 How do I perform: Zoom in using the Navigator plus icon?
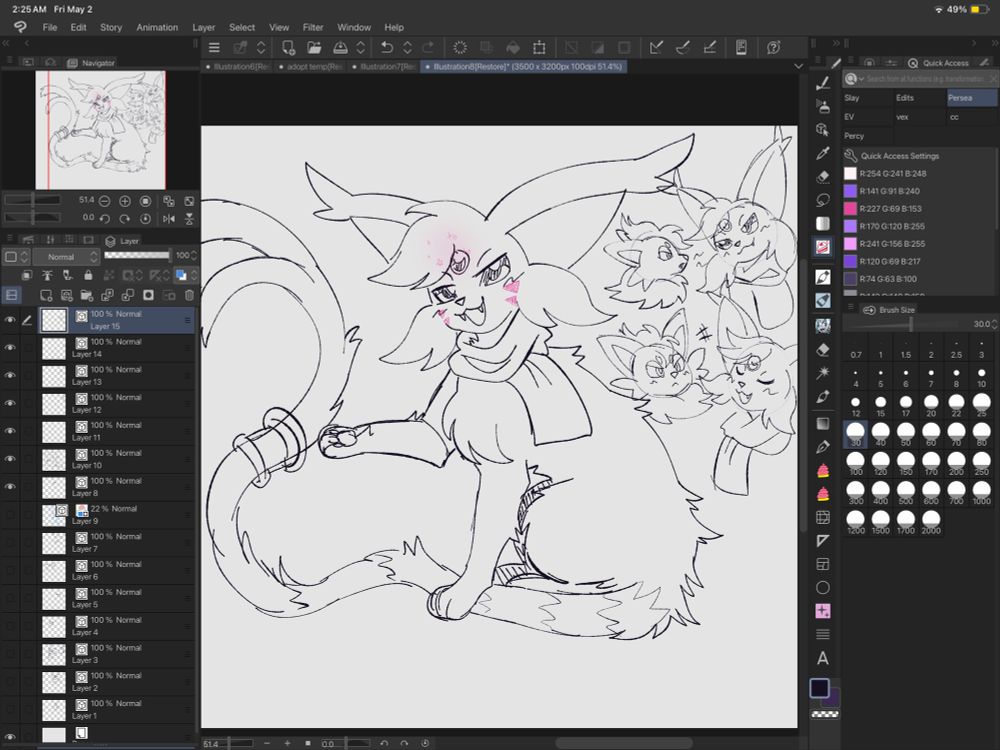click(125, 201)
